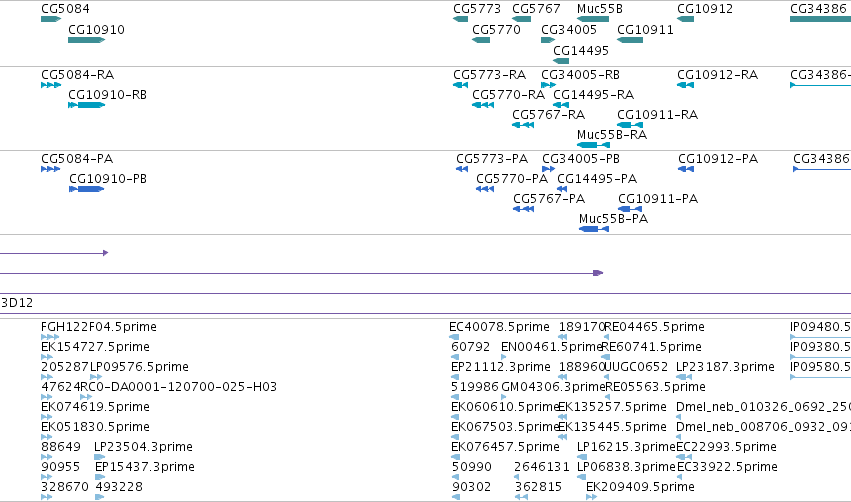Click the EK209409.5prime EST label

(640, 487)
